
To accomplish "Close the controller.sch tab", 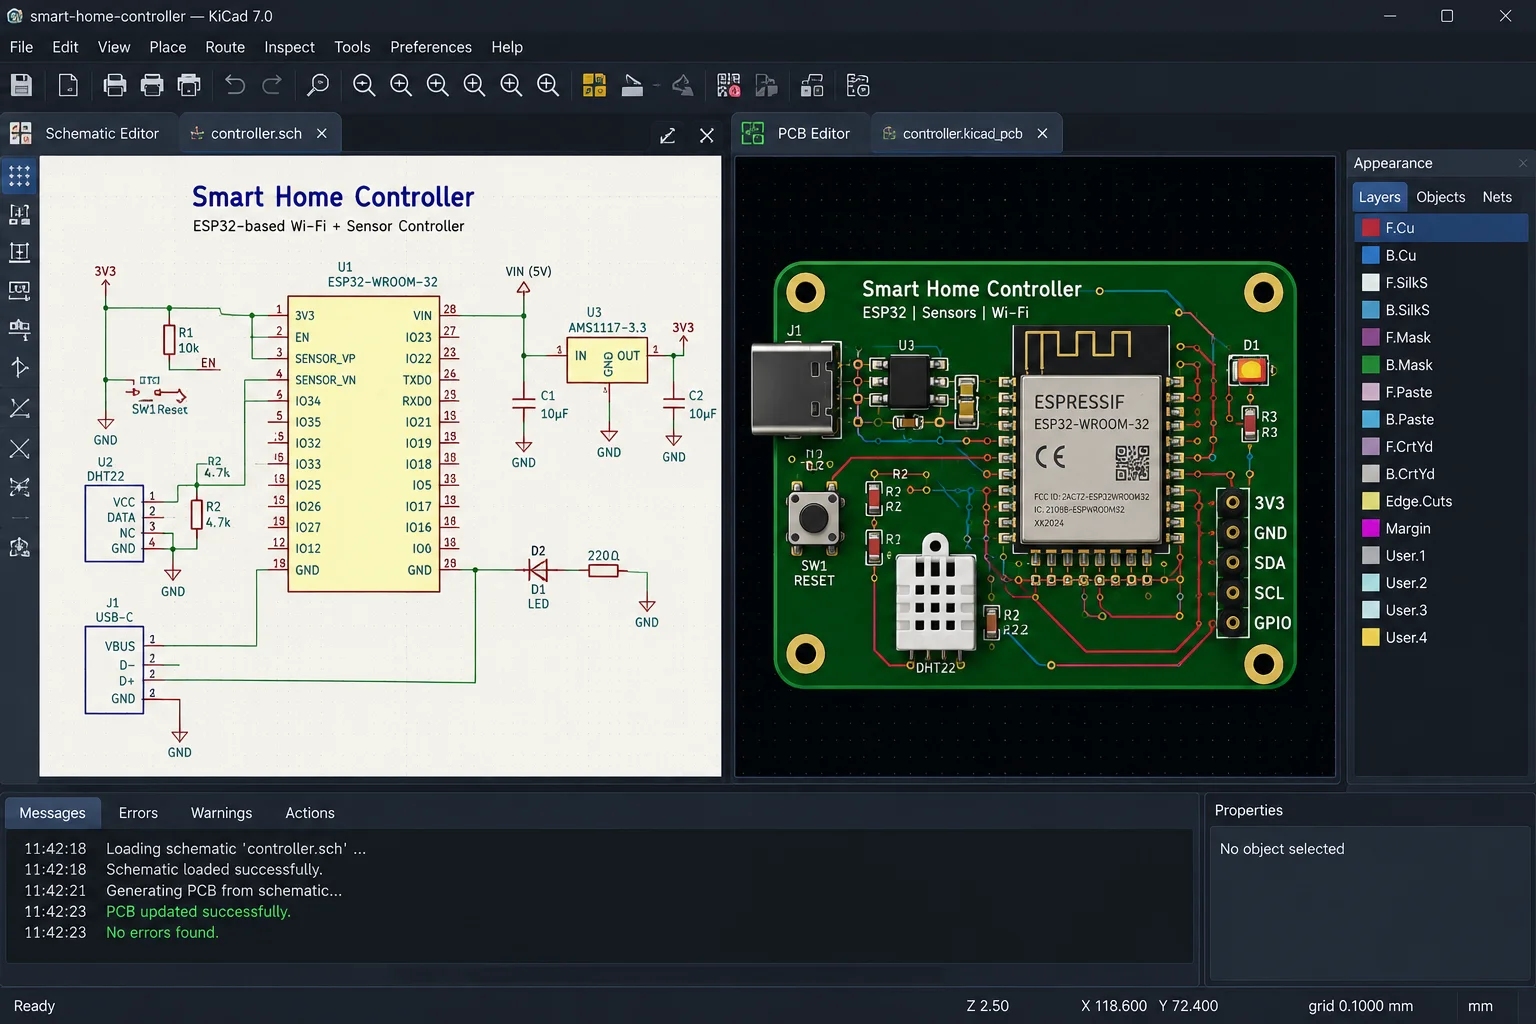I will pyautogui.click(x=322, y=133).
